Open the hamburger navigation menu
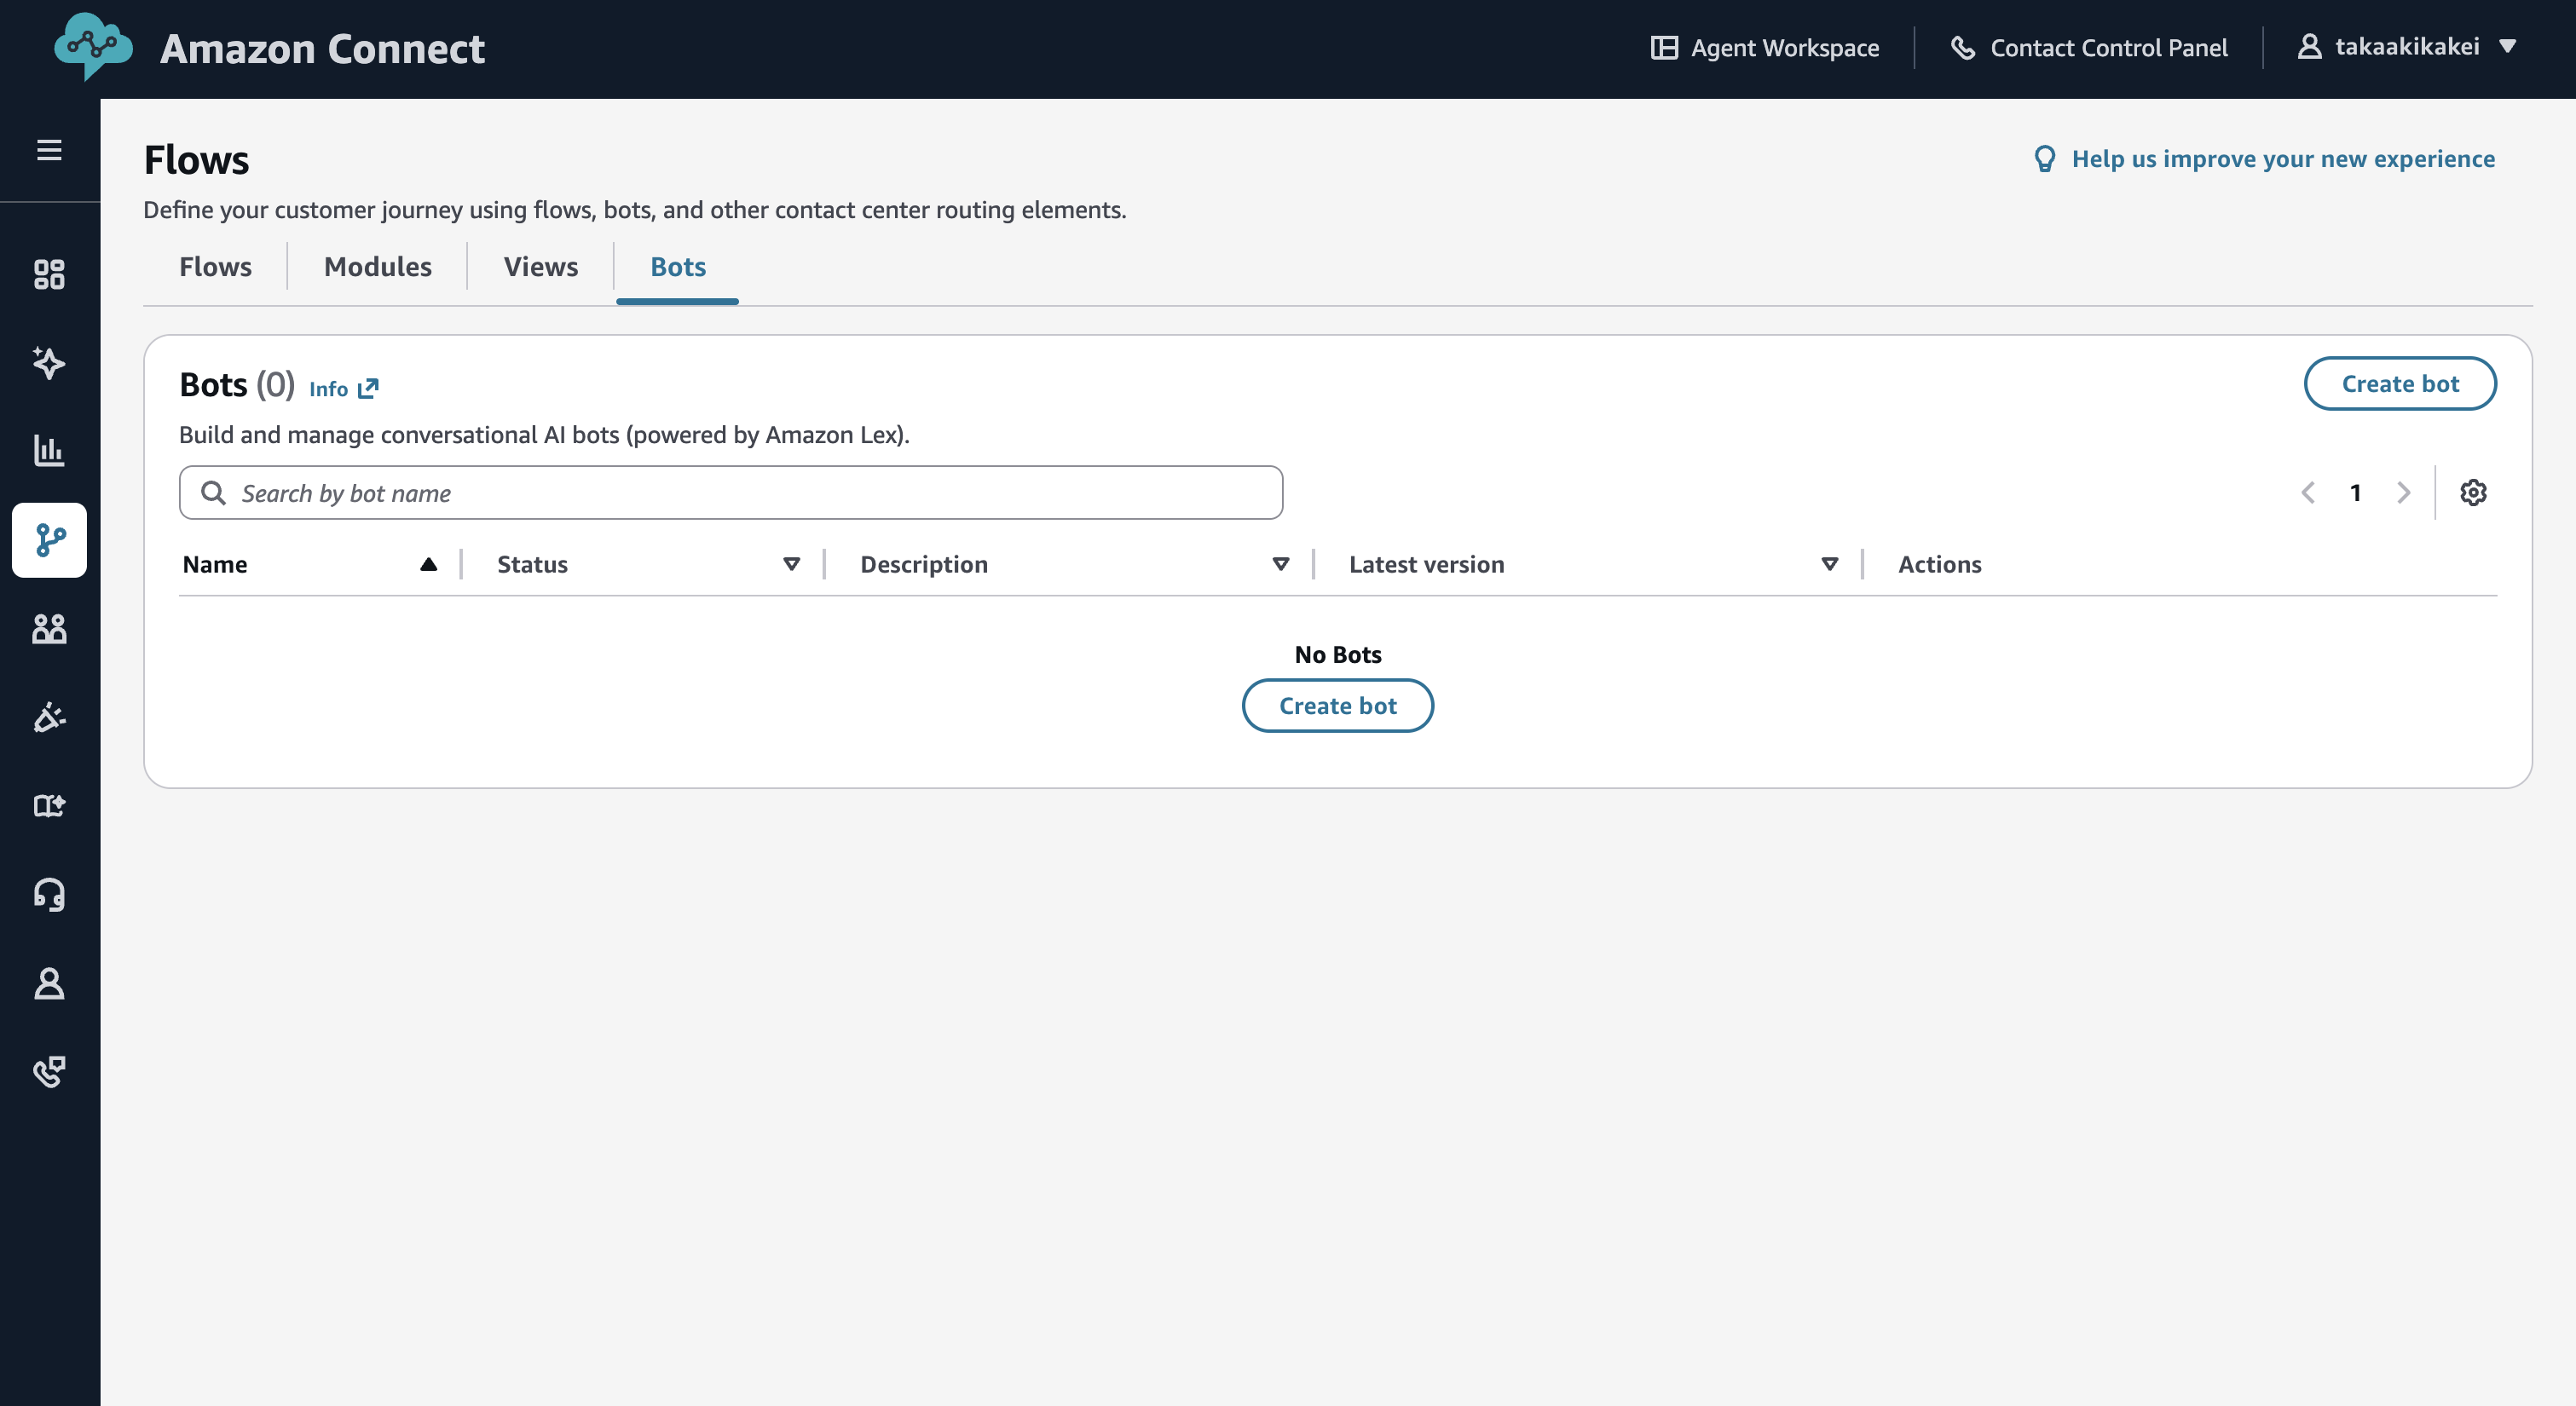 click(x=49, y=150)
